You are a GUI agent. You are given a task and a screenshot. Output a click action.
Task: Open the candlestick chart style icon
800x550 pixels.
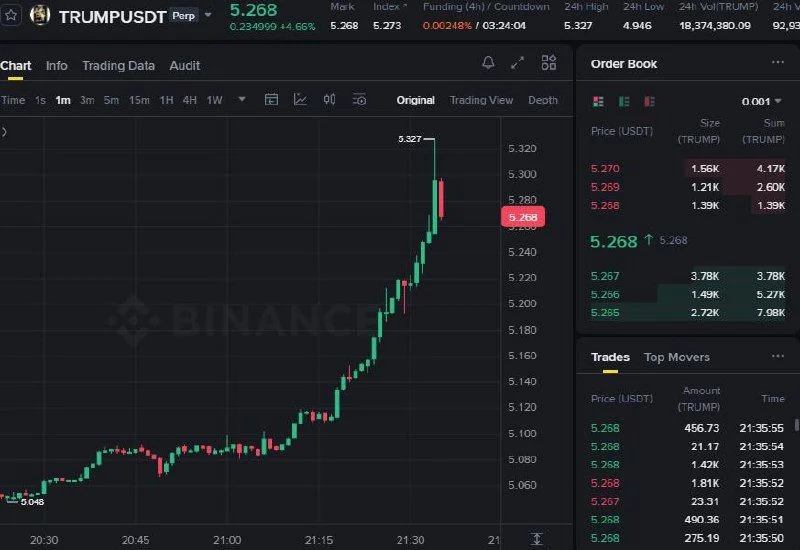pyautogui.click(x=330, y=99)
